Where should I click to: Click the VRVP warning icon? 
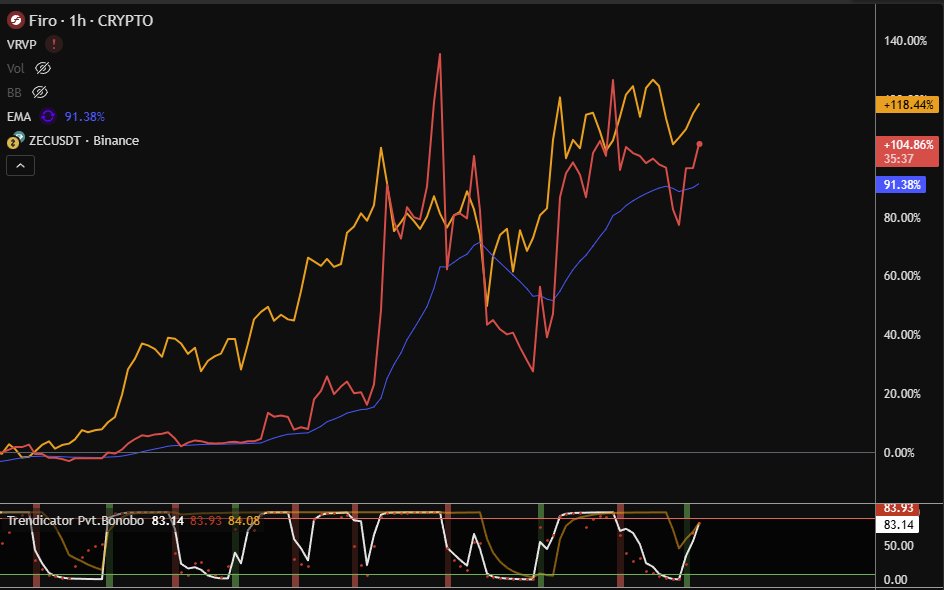tap(56, 44)
